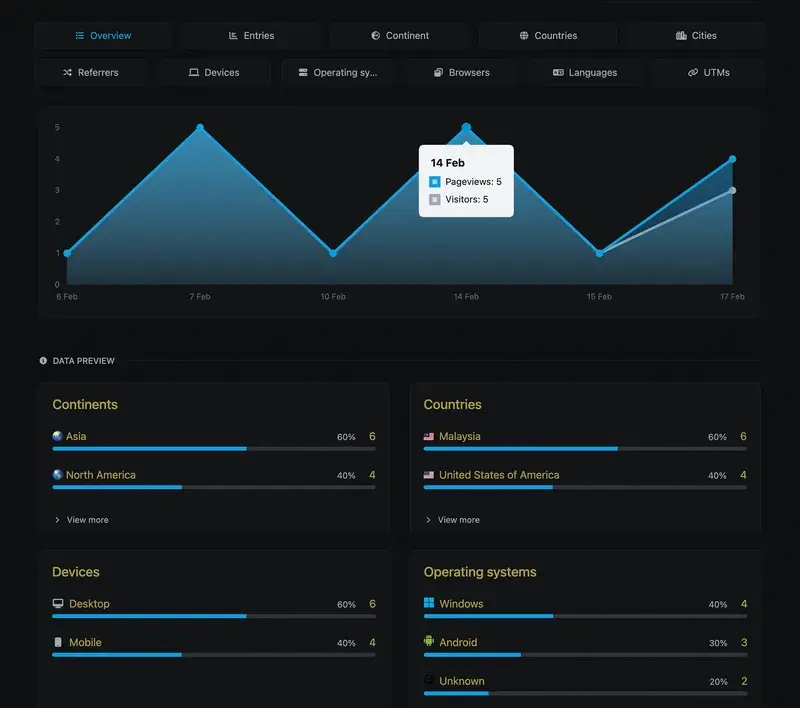The height and width of the screenshot is (708, 800).
Task: Open the Continent tab
Action: (399, 36)
